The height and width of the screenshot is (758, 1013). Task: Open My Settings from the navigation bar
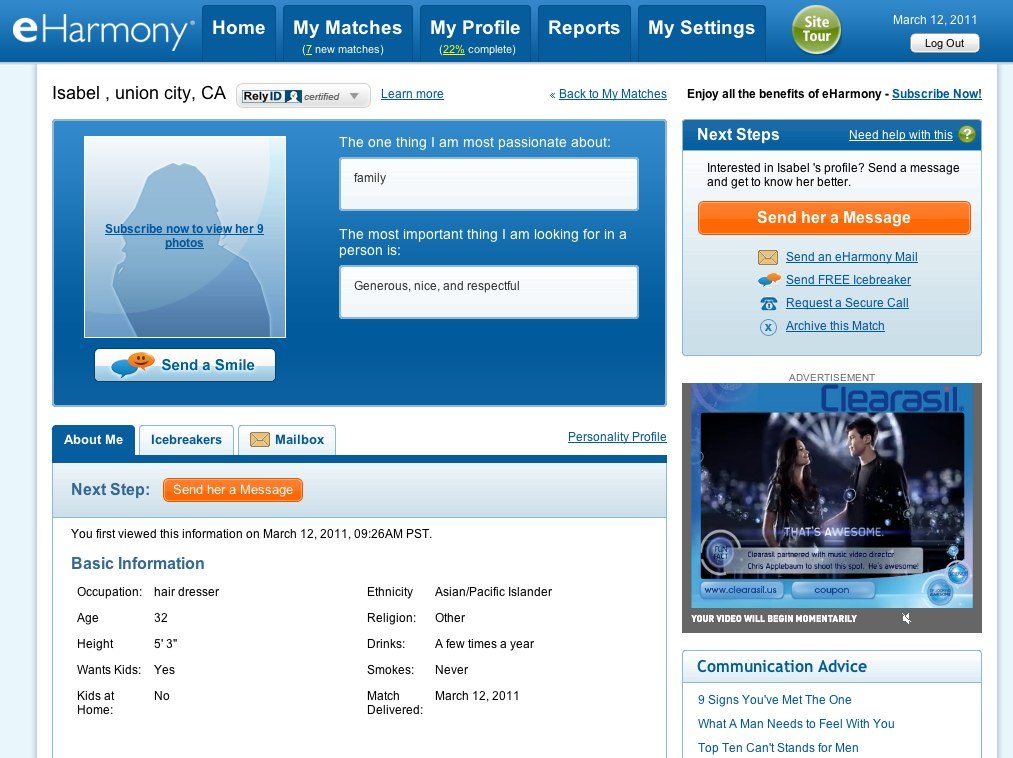pyautogui.click(x=701, y=28)
